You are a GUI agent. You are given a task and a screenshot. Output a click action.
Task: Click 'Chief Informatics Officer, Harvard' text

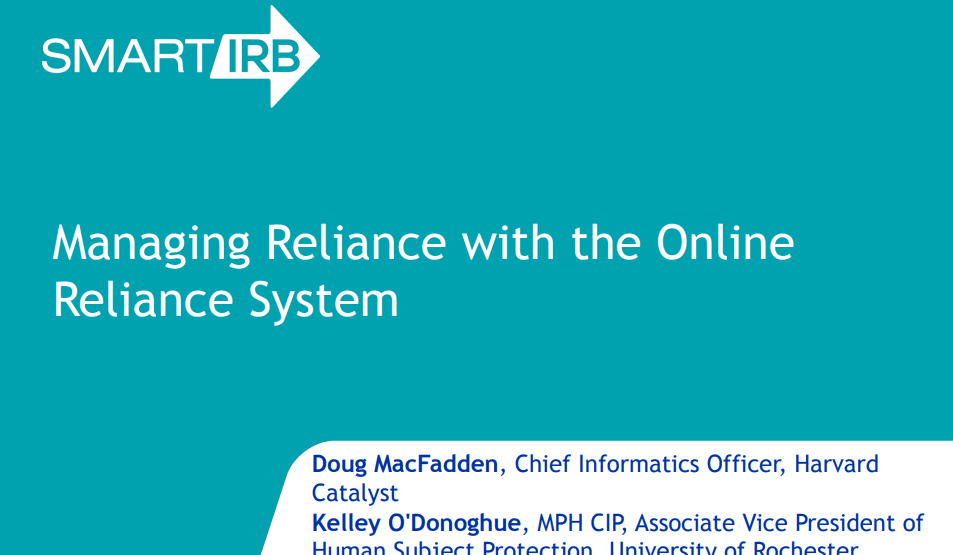point(697,464)
